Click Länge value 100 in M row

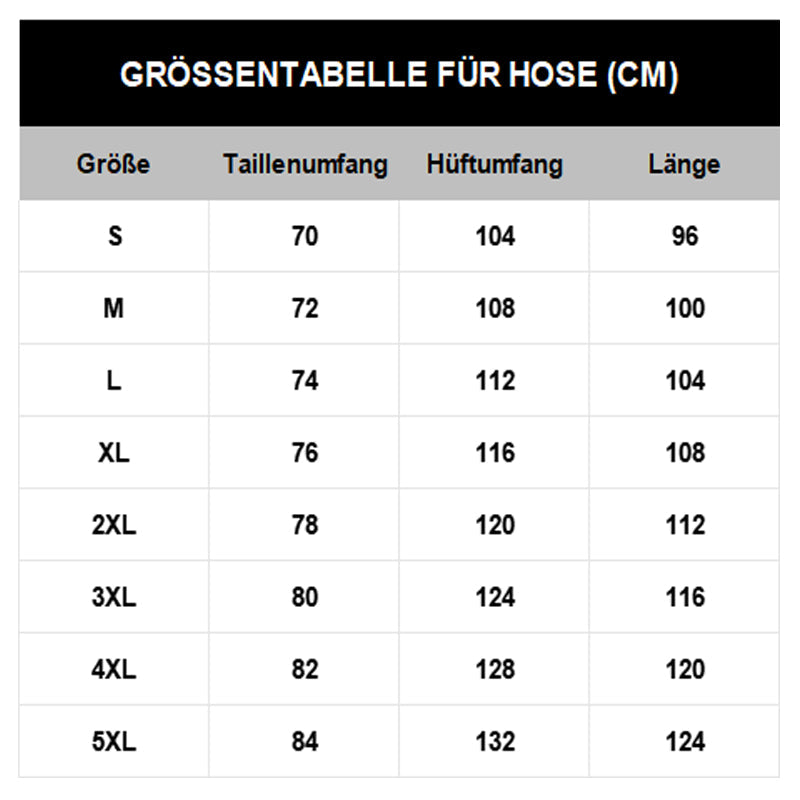[x=685, y=308]
